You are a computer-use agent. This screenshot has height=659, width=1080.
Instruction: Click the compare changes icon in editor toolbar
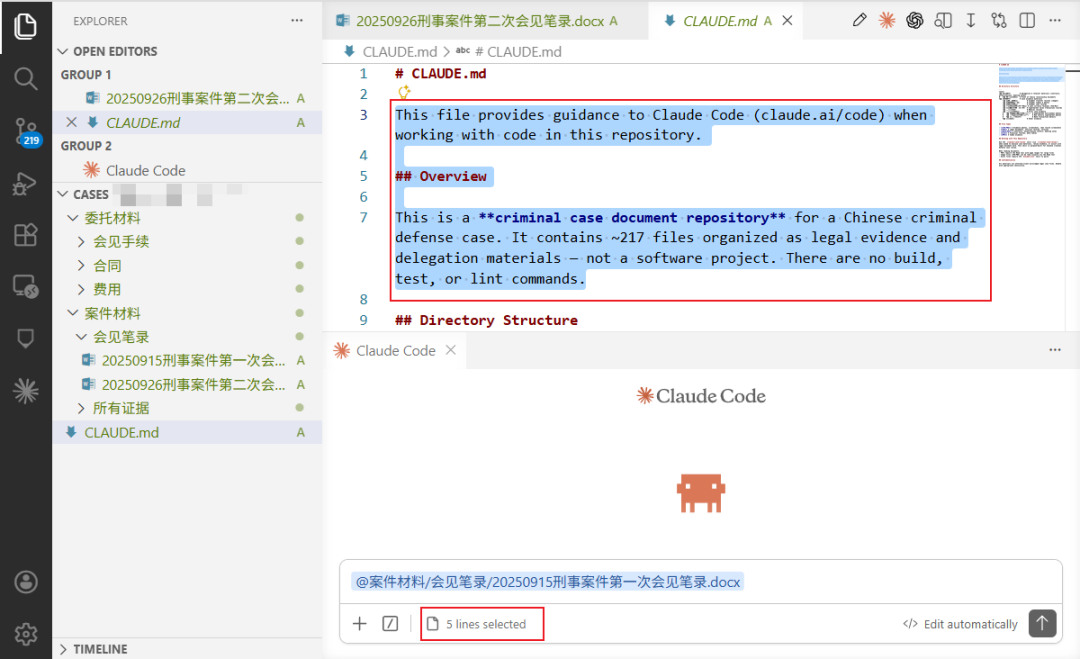tap(999, 21)
